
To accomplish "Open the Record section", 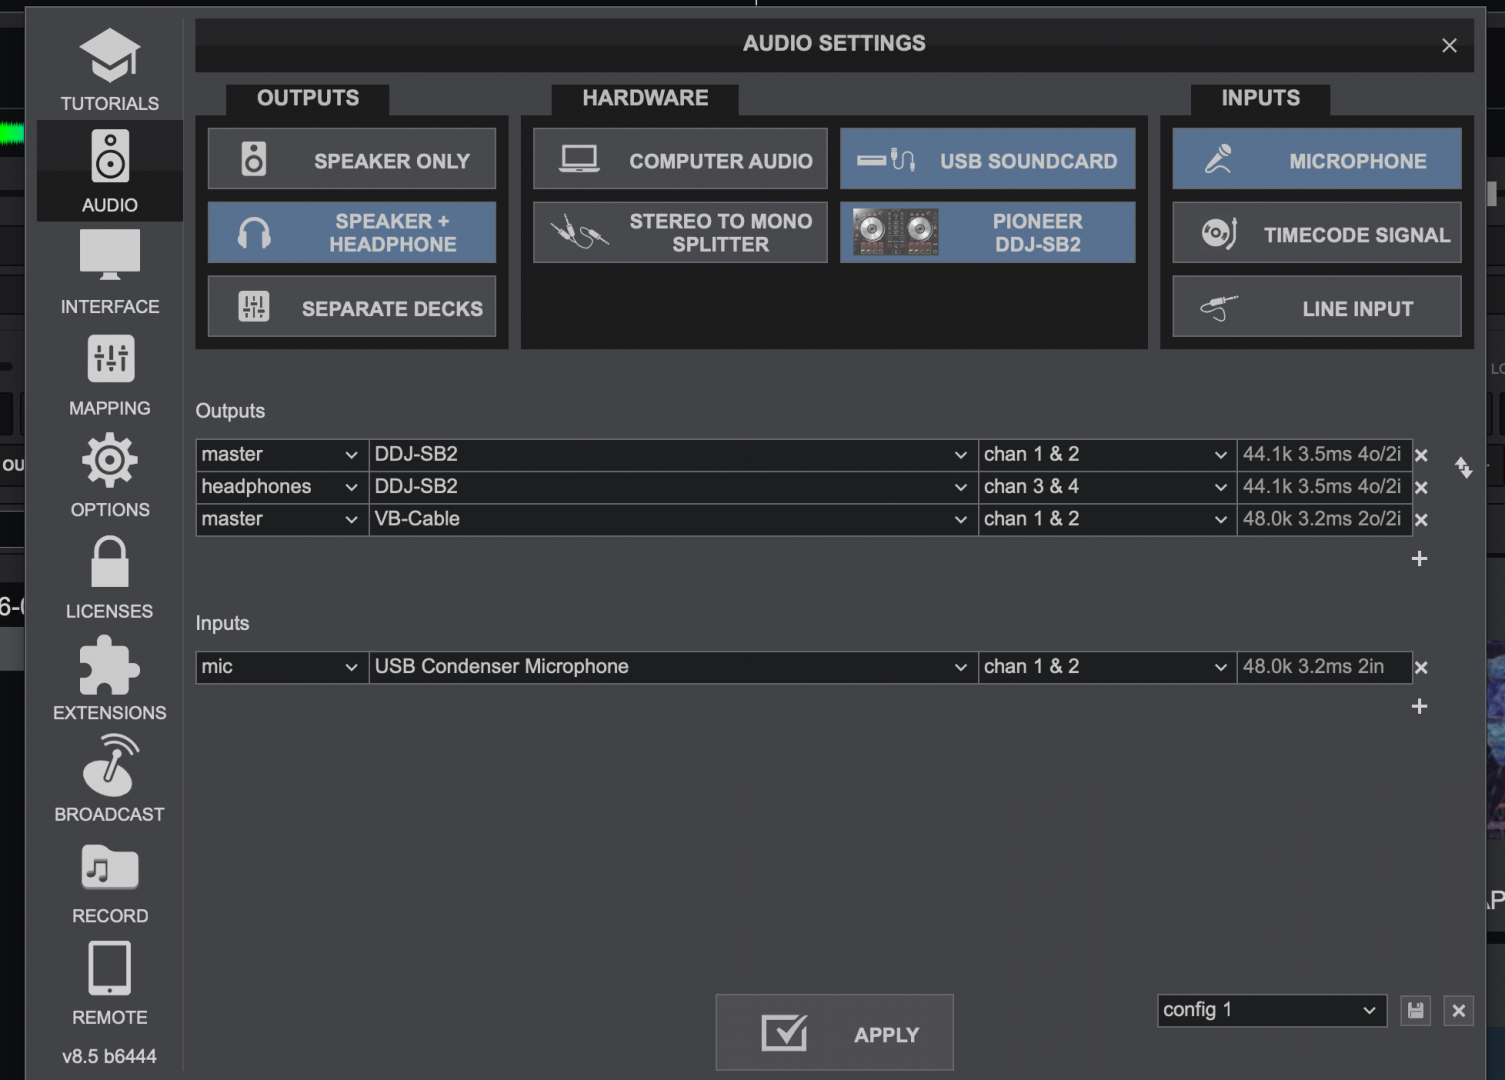I will pos(110,883).
